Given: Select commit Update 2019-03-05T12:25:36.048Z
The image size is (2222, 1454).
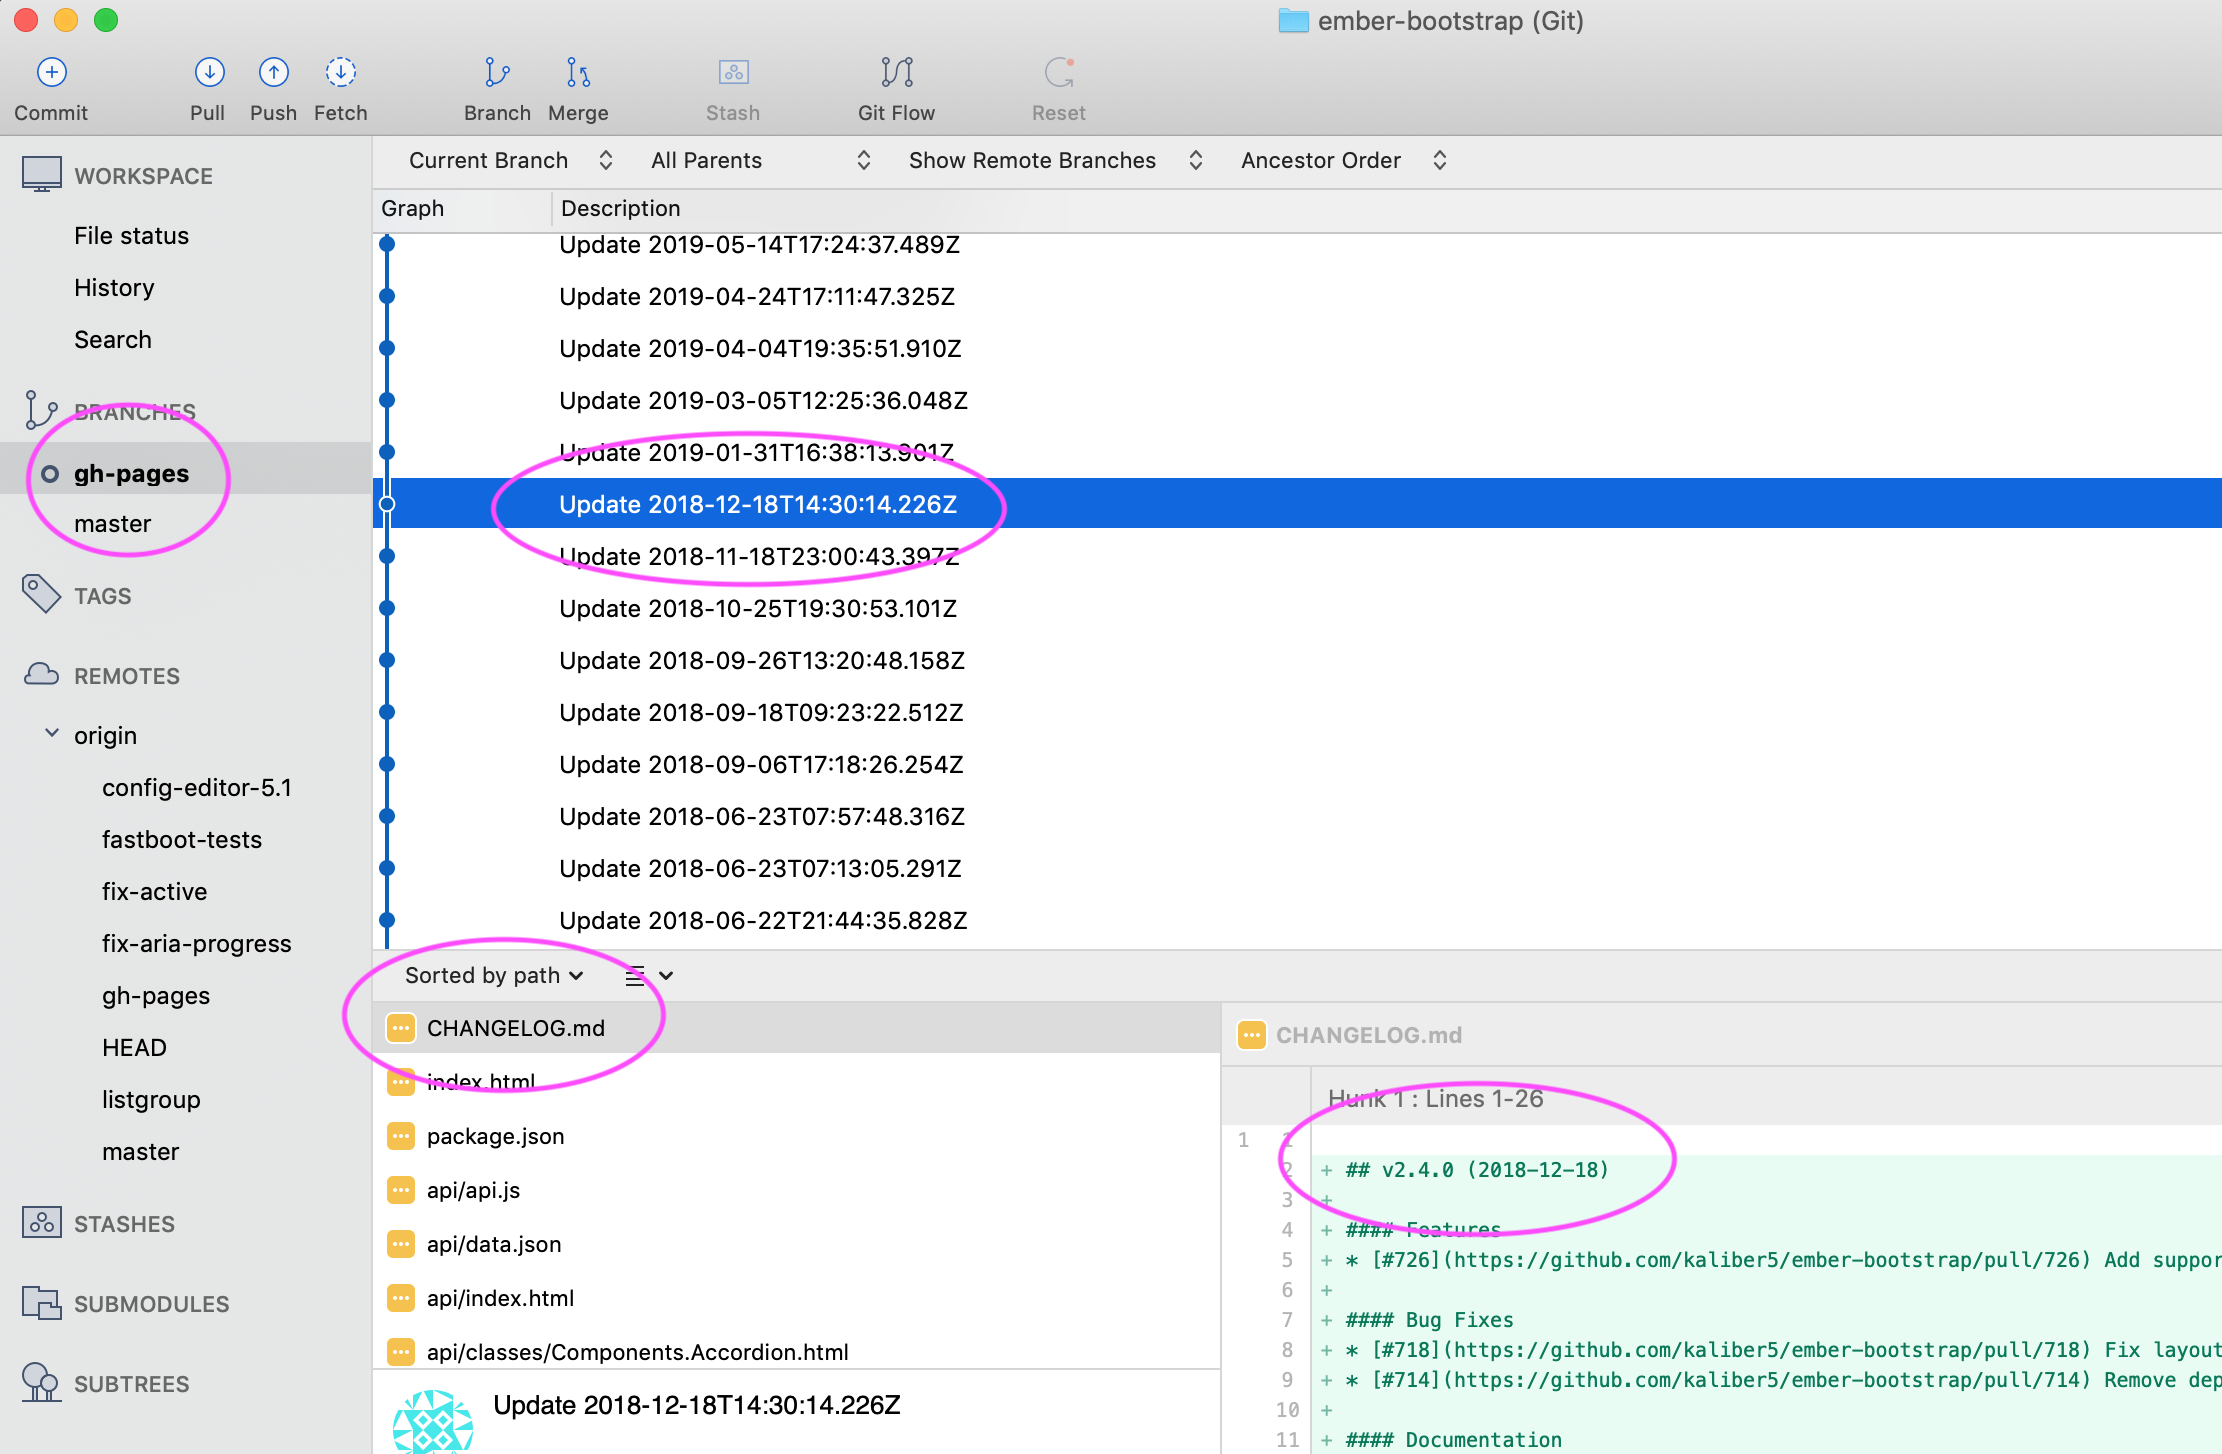Looking at the screenshot, I should [x=763, y=401].
